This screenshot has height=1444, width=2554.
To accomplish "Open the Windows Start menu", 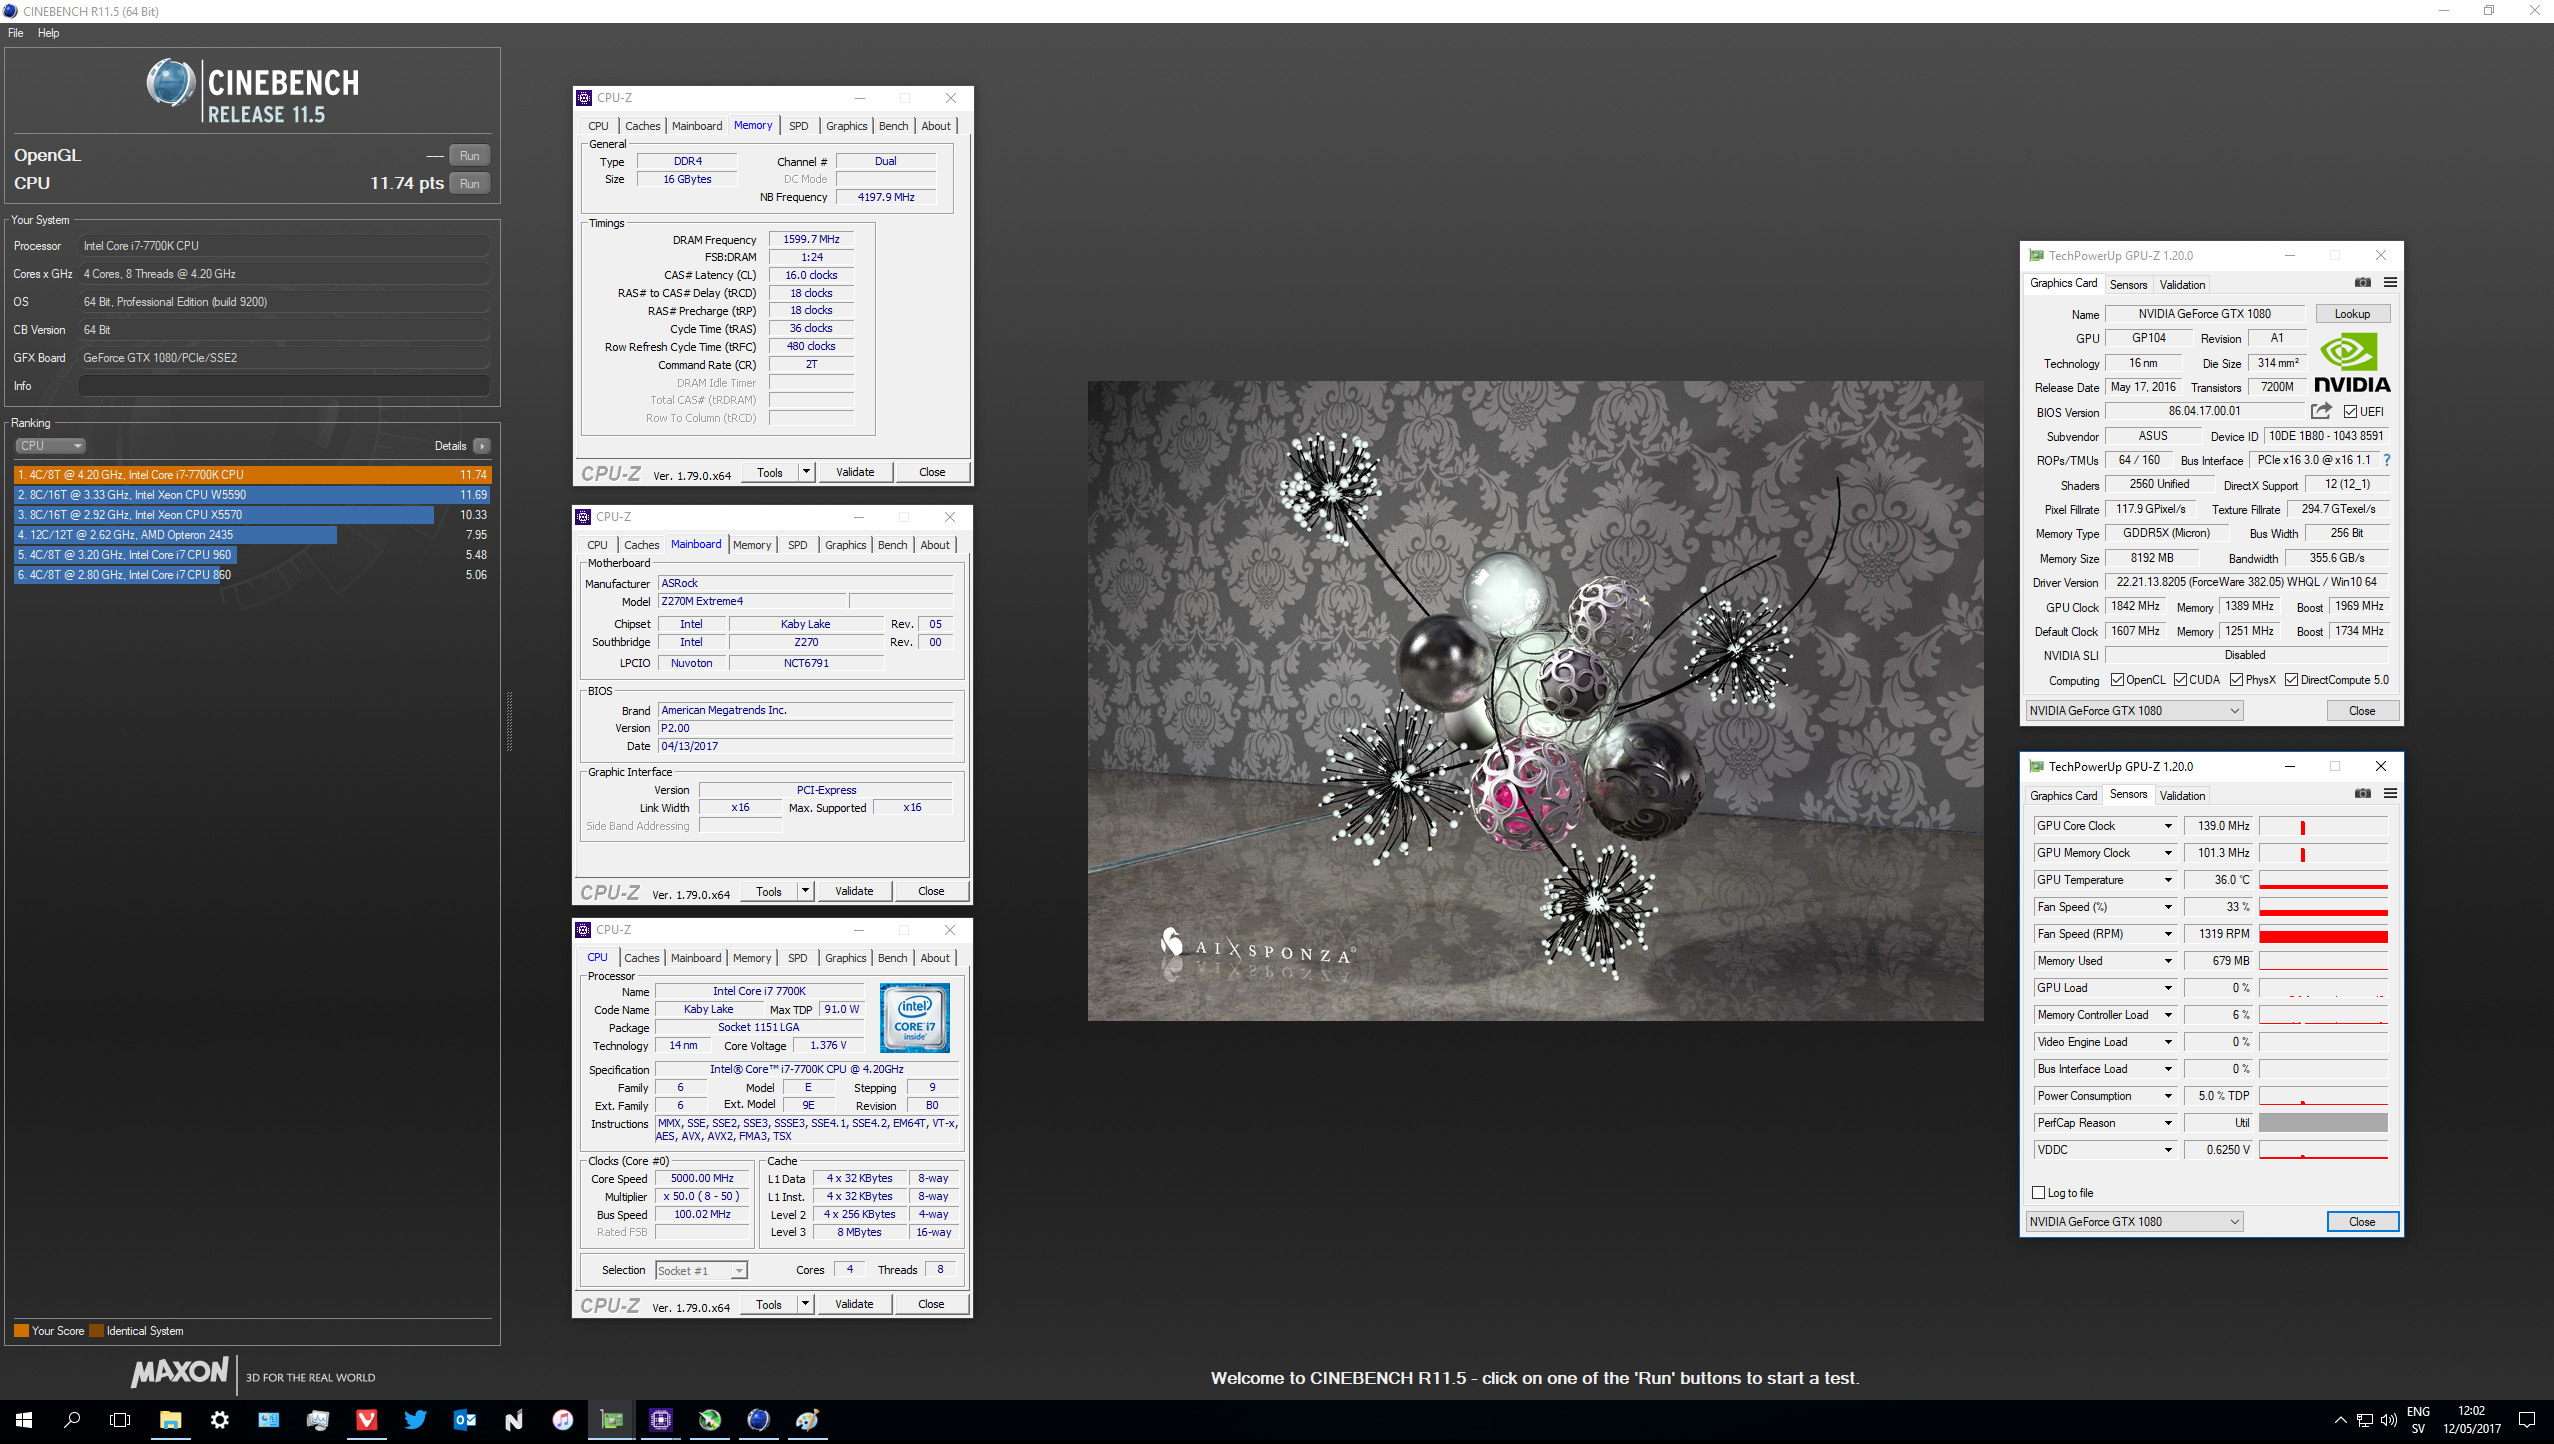I will 24,1420.
